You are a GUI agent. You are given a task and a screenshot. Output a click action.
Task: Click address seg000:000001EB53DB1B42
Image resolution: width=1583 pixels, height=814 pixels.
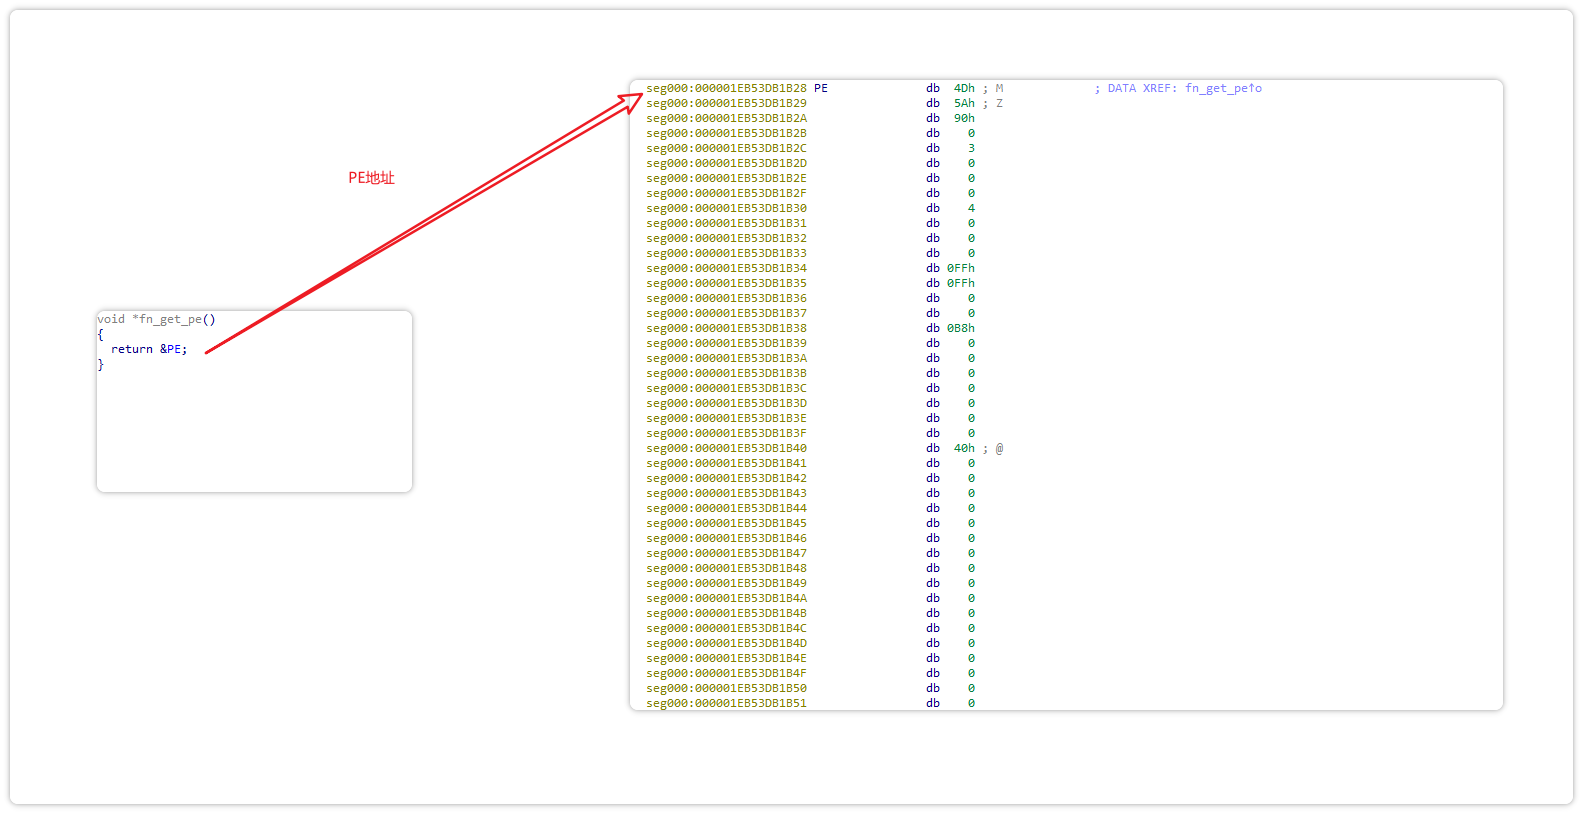726,478
